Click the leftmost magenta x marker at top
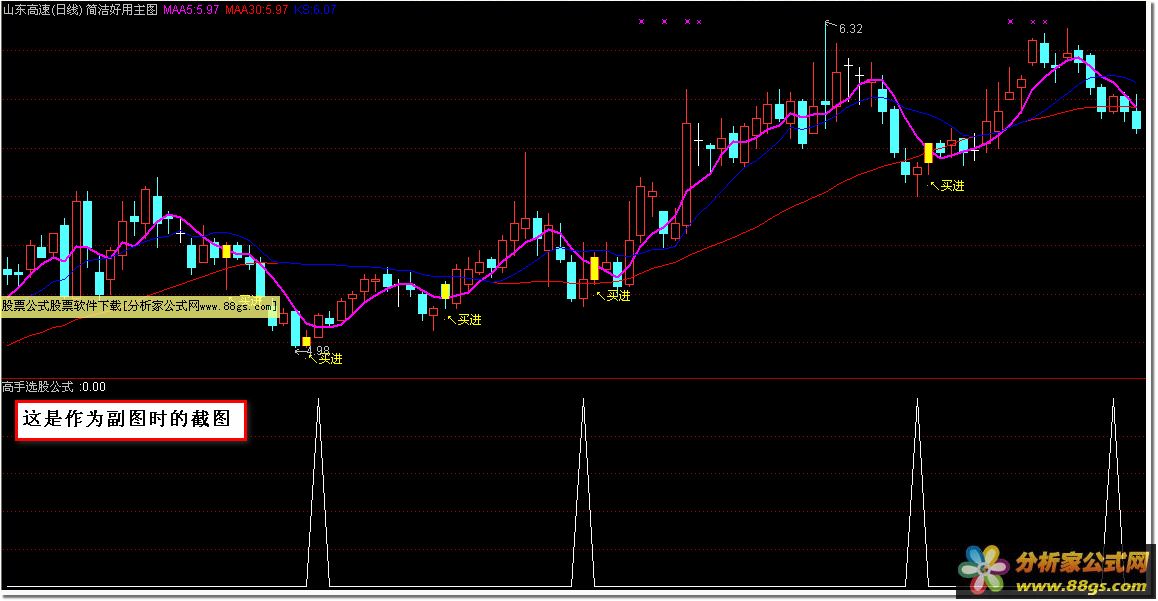 tap(641, 21)
